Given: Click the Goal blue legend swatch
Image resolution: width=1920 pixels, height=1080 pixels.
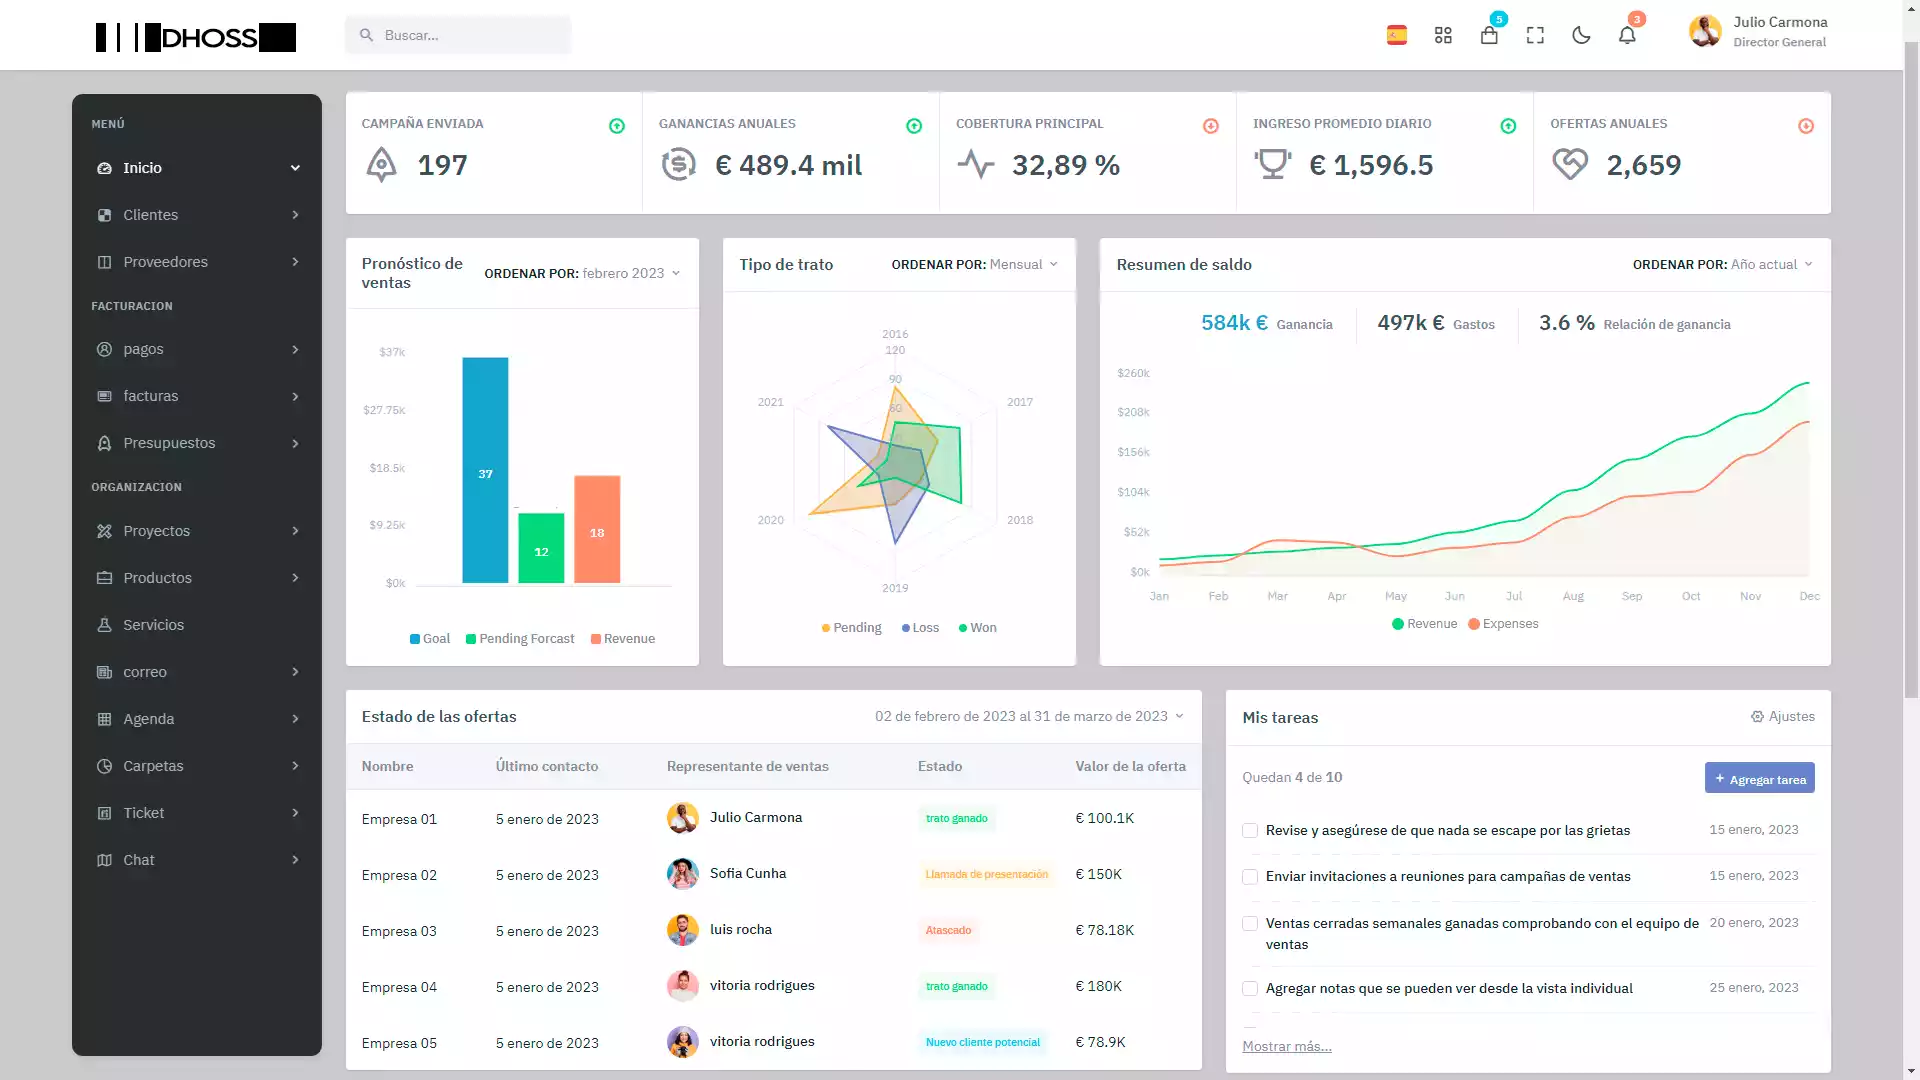Looking at the screenshot, I should pos(415,639).
